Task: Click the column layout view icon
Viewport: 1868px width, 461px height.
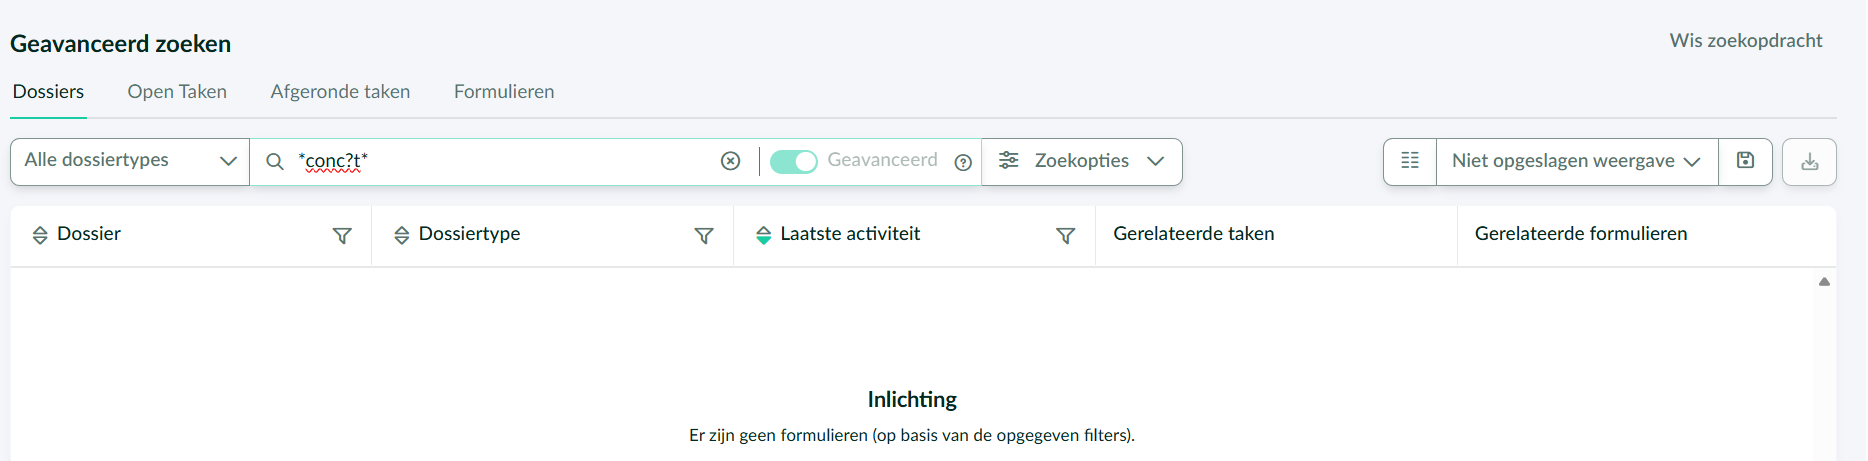Action: pos(1410,161)
